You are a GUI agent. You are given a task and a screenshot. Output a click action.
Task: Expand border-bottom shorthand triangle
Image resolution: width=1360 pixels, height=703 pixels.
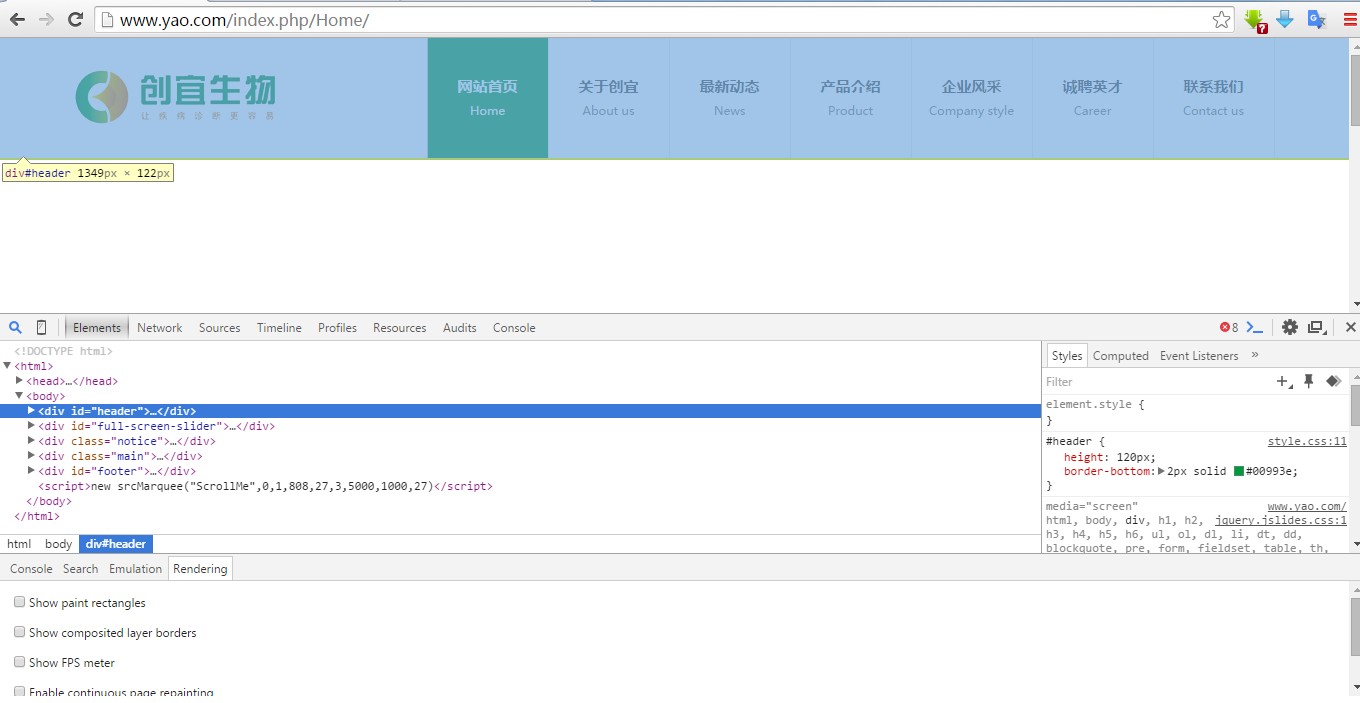point(1161,471)
